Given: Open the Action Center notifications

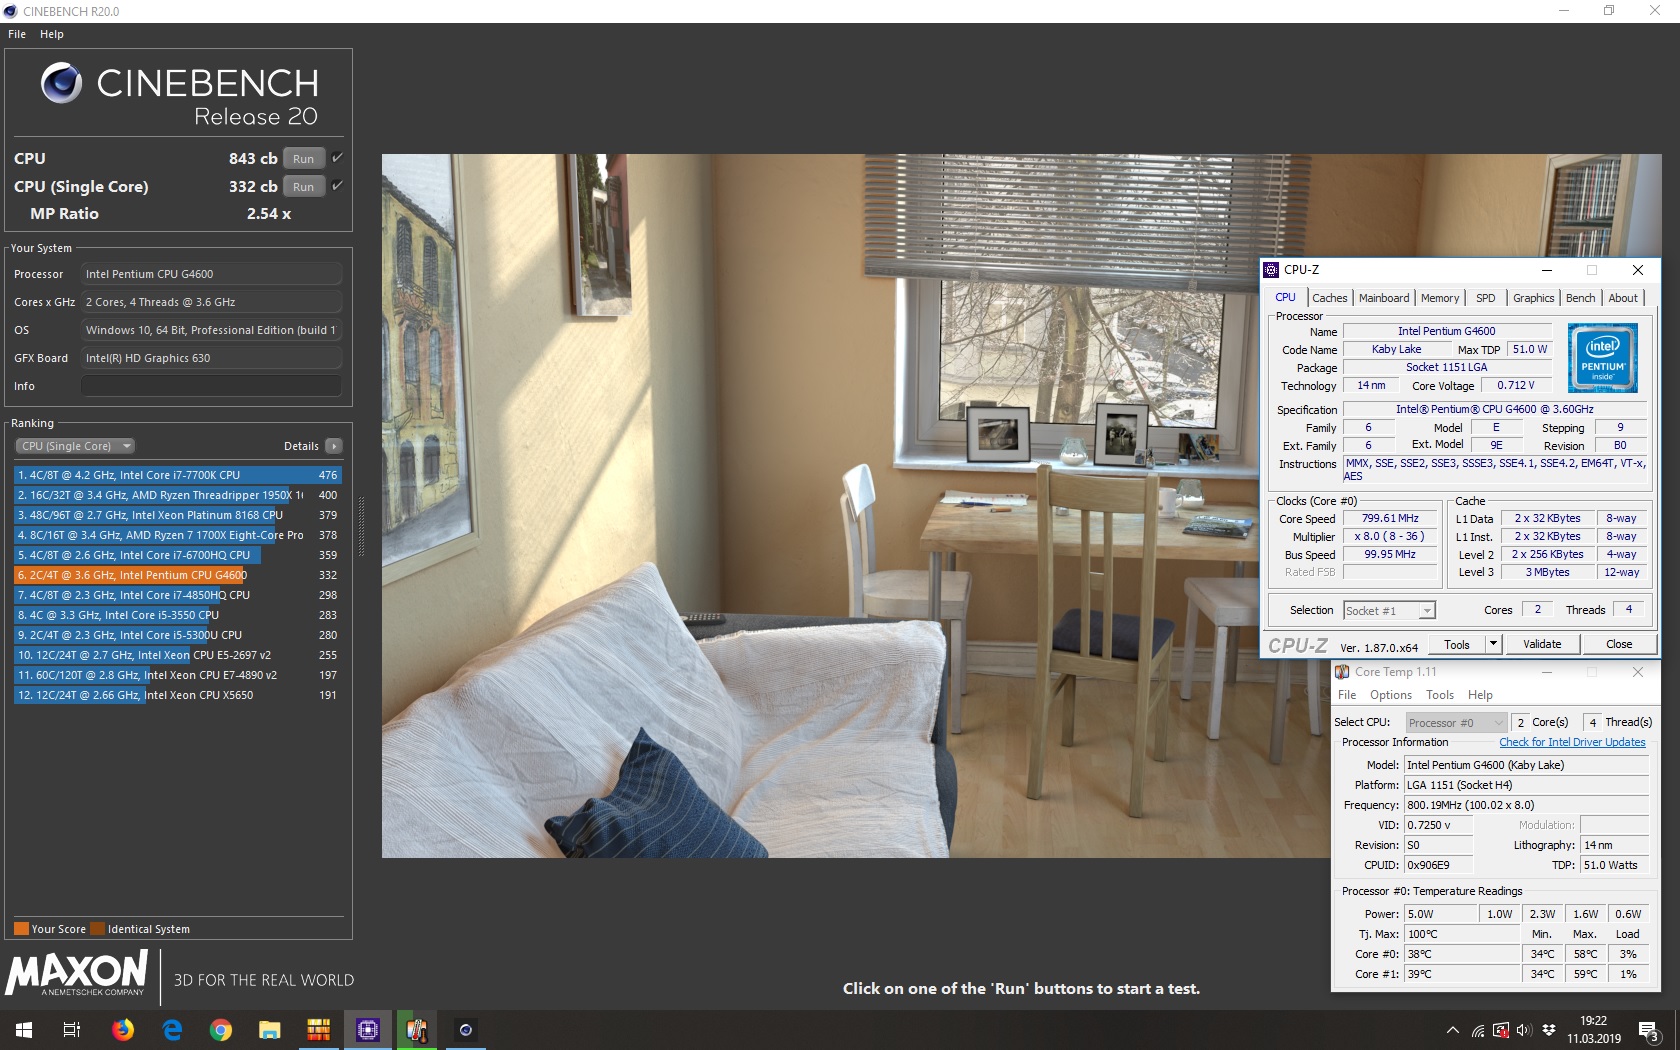Looking at the screenshot, I should (1649, 1031).
